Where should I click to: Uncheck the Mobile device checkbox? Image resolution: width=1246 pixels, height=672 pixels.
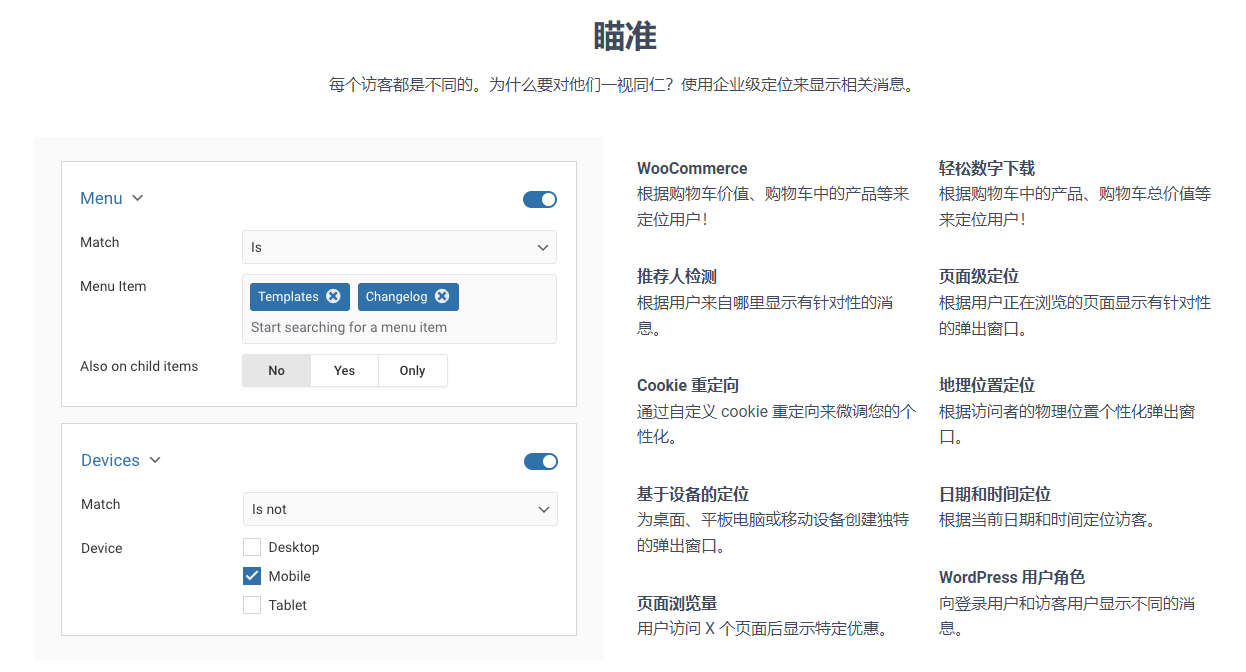pyautogui.click(x=252, y=576)
